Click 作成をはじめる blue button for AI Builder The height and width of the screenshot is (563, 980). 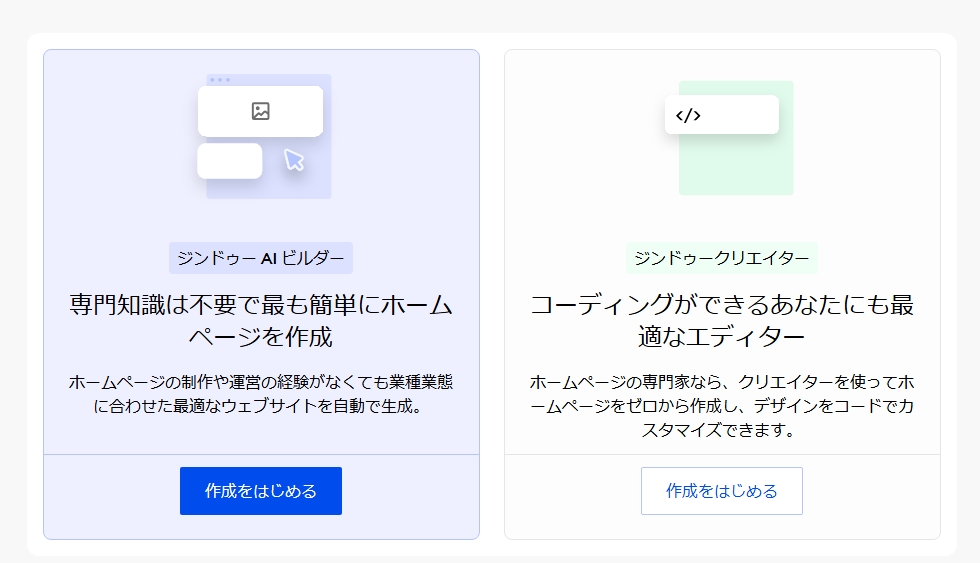(260, 491)
